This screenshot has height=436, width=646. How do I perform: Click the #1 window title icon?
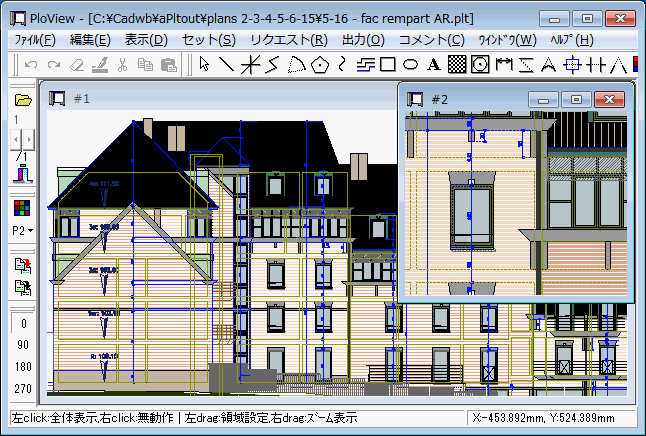click(57, 98)
